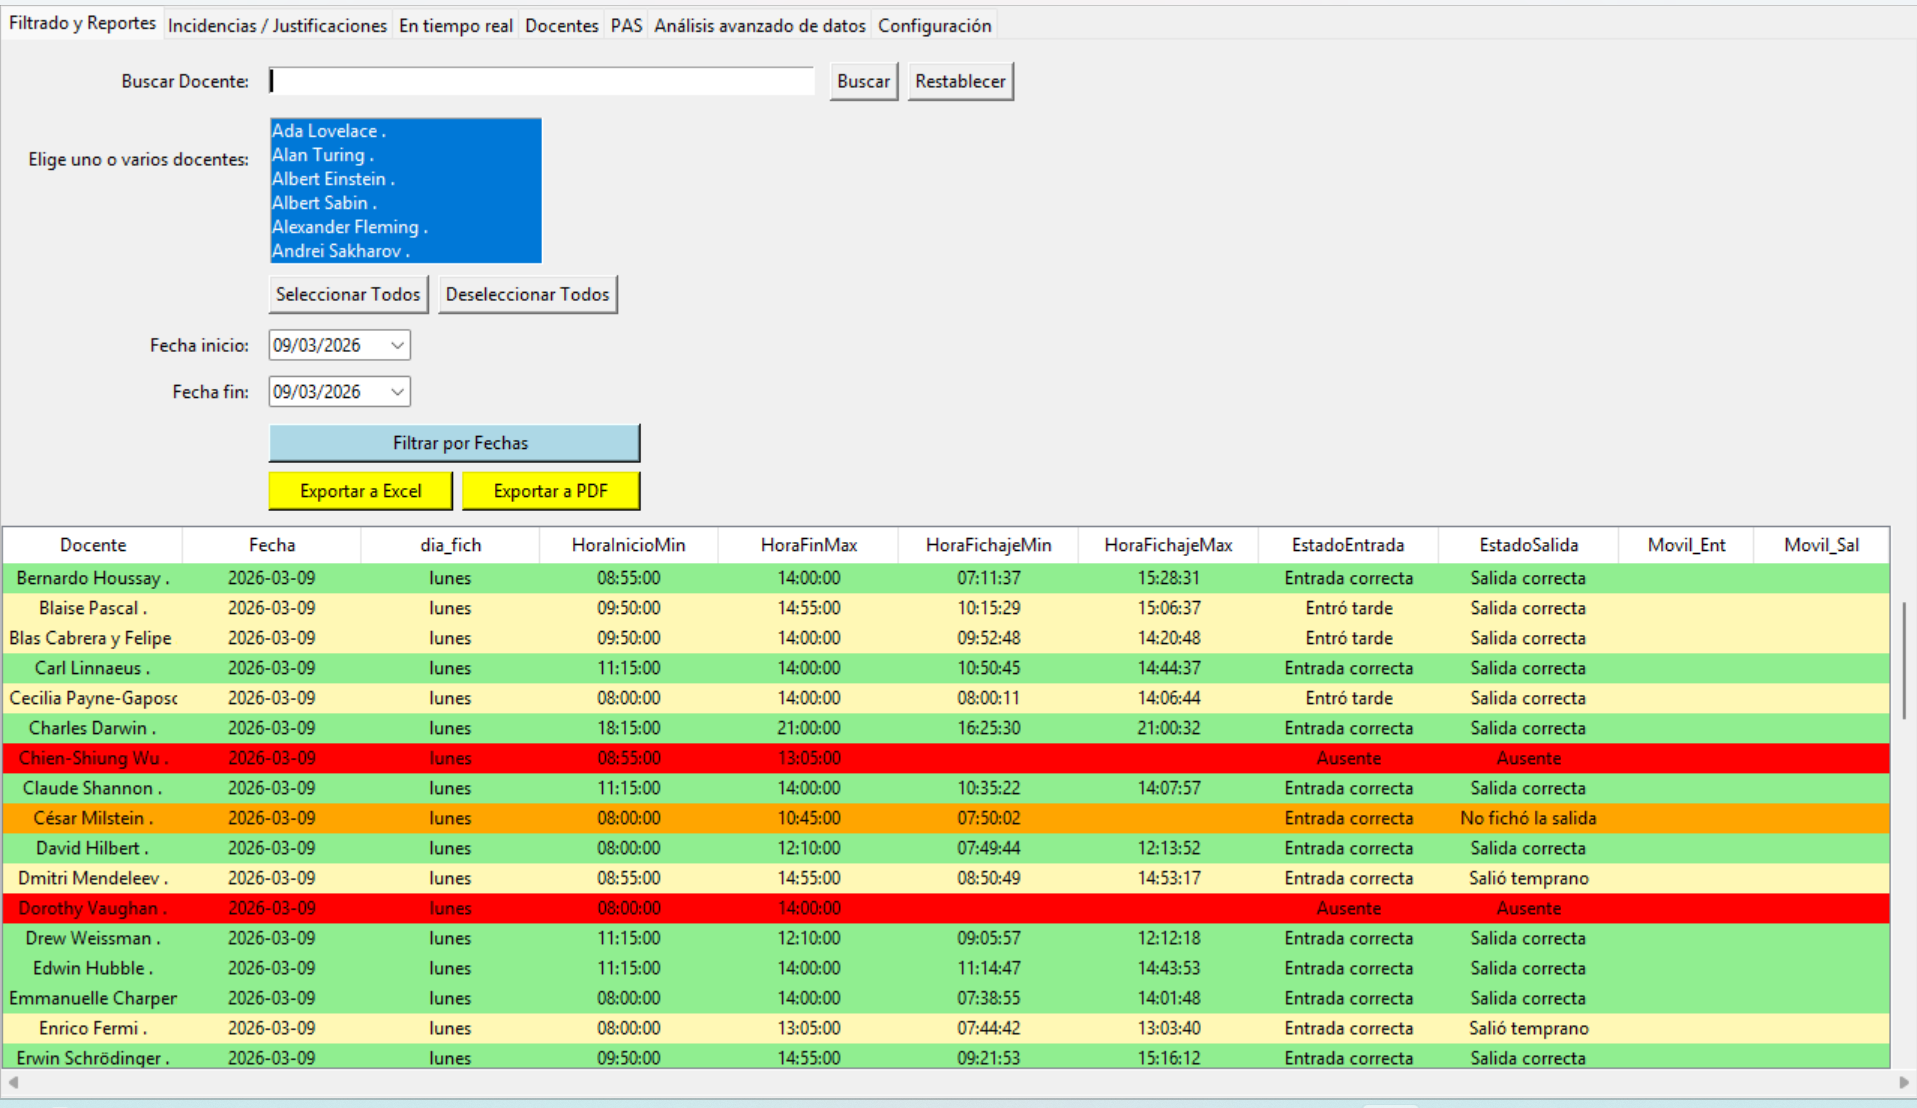Click the Buscar Docente text field

(541, 81)
